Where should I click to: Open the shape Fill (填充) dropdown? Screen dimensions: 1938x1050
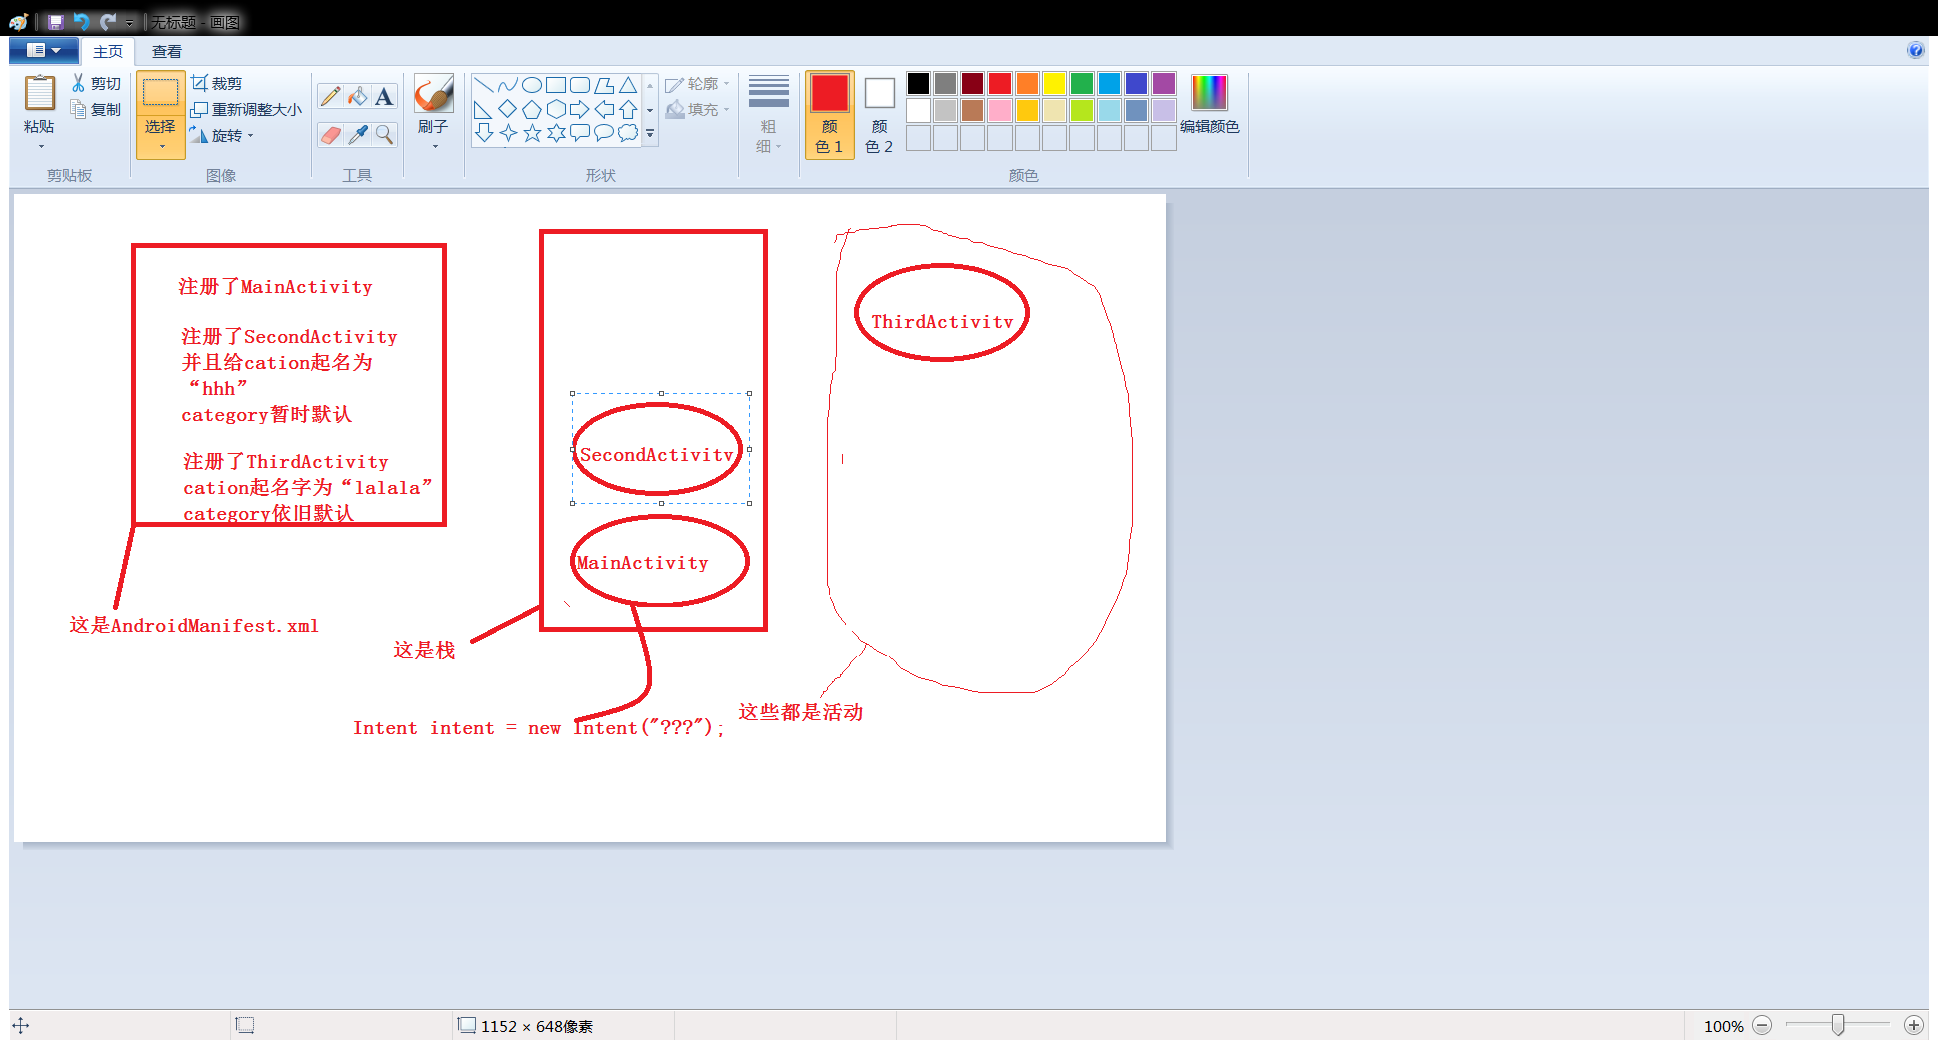[697, 109]
